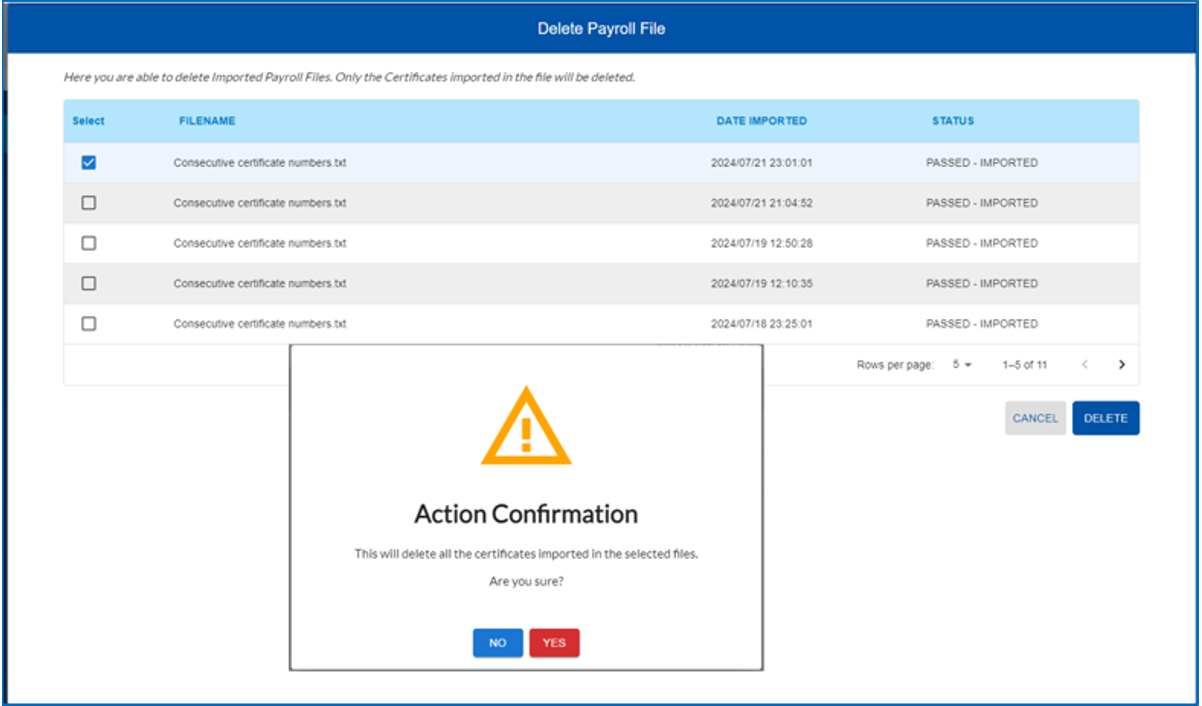Viewport: 1202px width, 706px height.
Task: Click the FILENAME column header
Action: click(207, 121)
